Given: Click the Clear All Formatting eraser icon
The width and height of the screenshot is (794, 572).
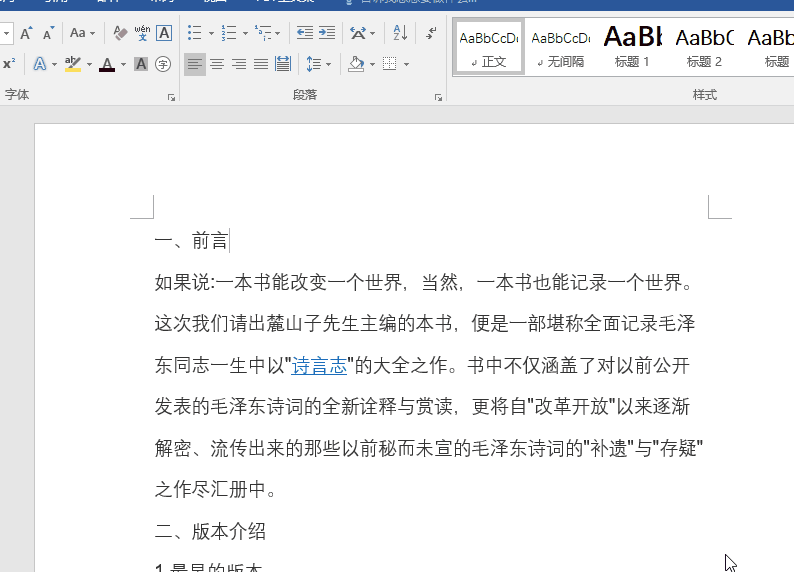Looking at the screenshot, I should coord(120,33).
